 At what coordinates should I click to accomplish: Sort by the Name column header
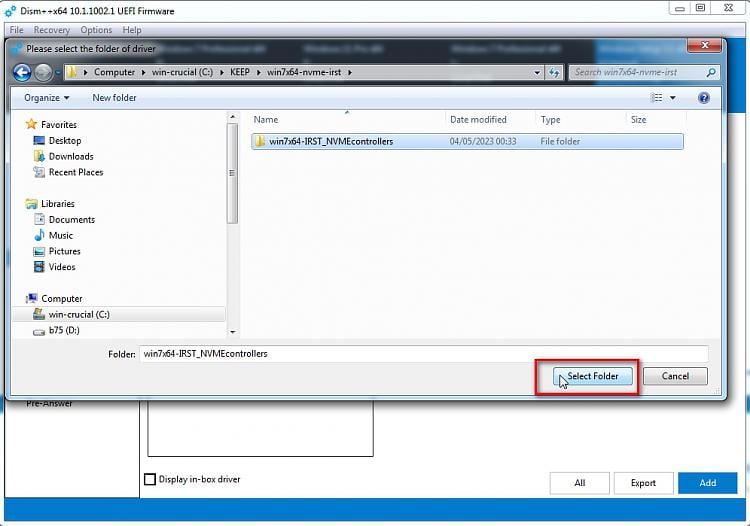347,120
